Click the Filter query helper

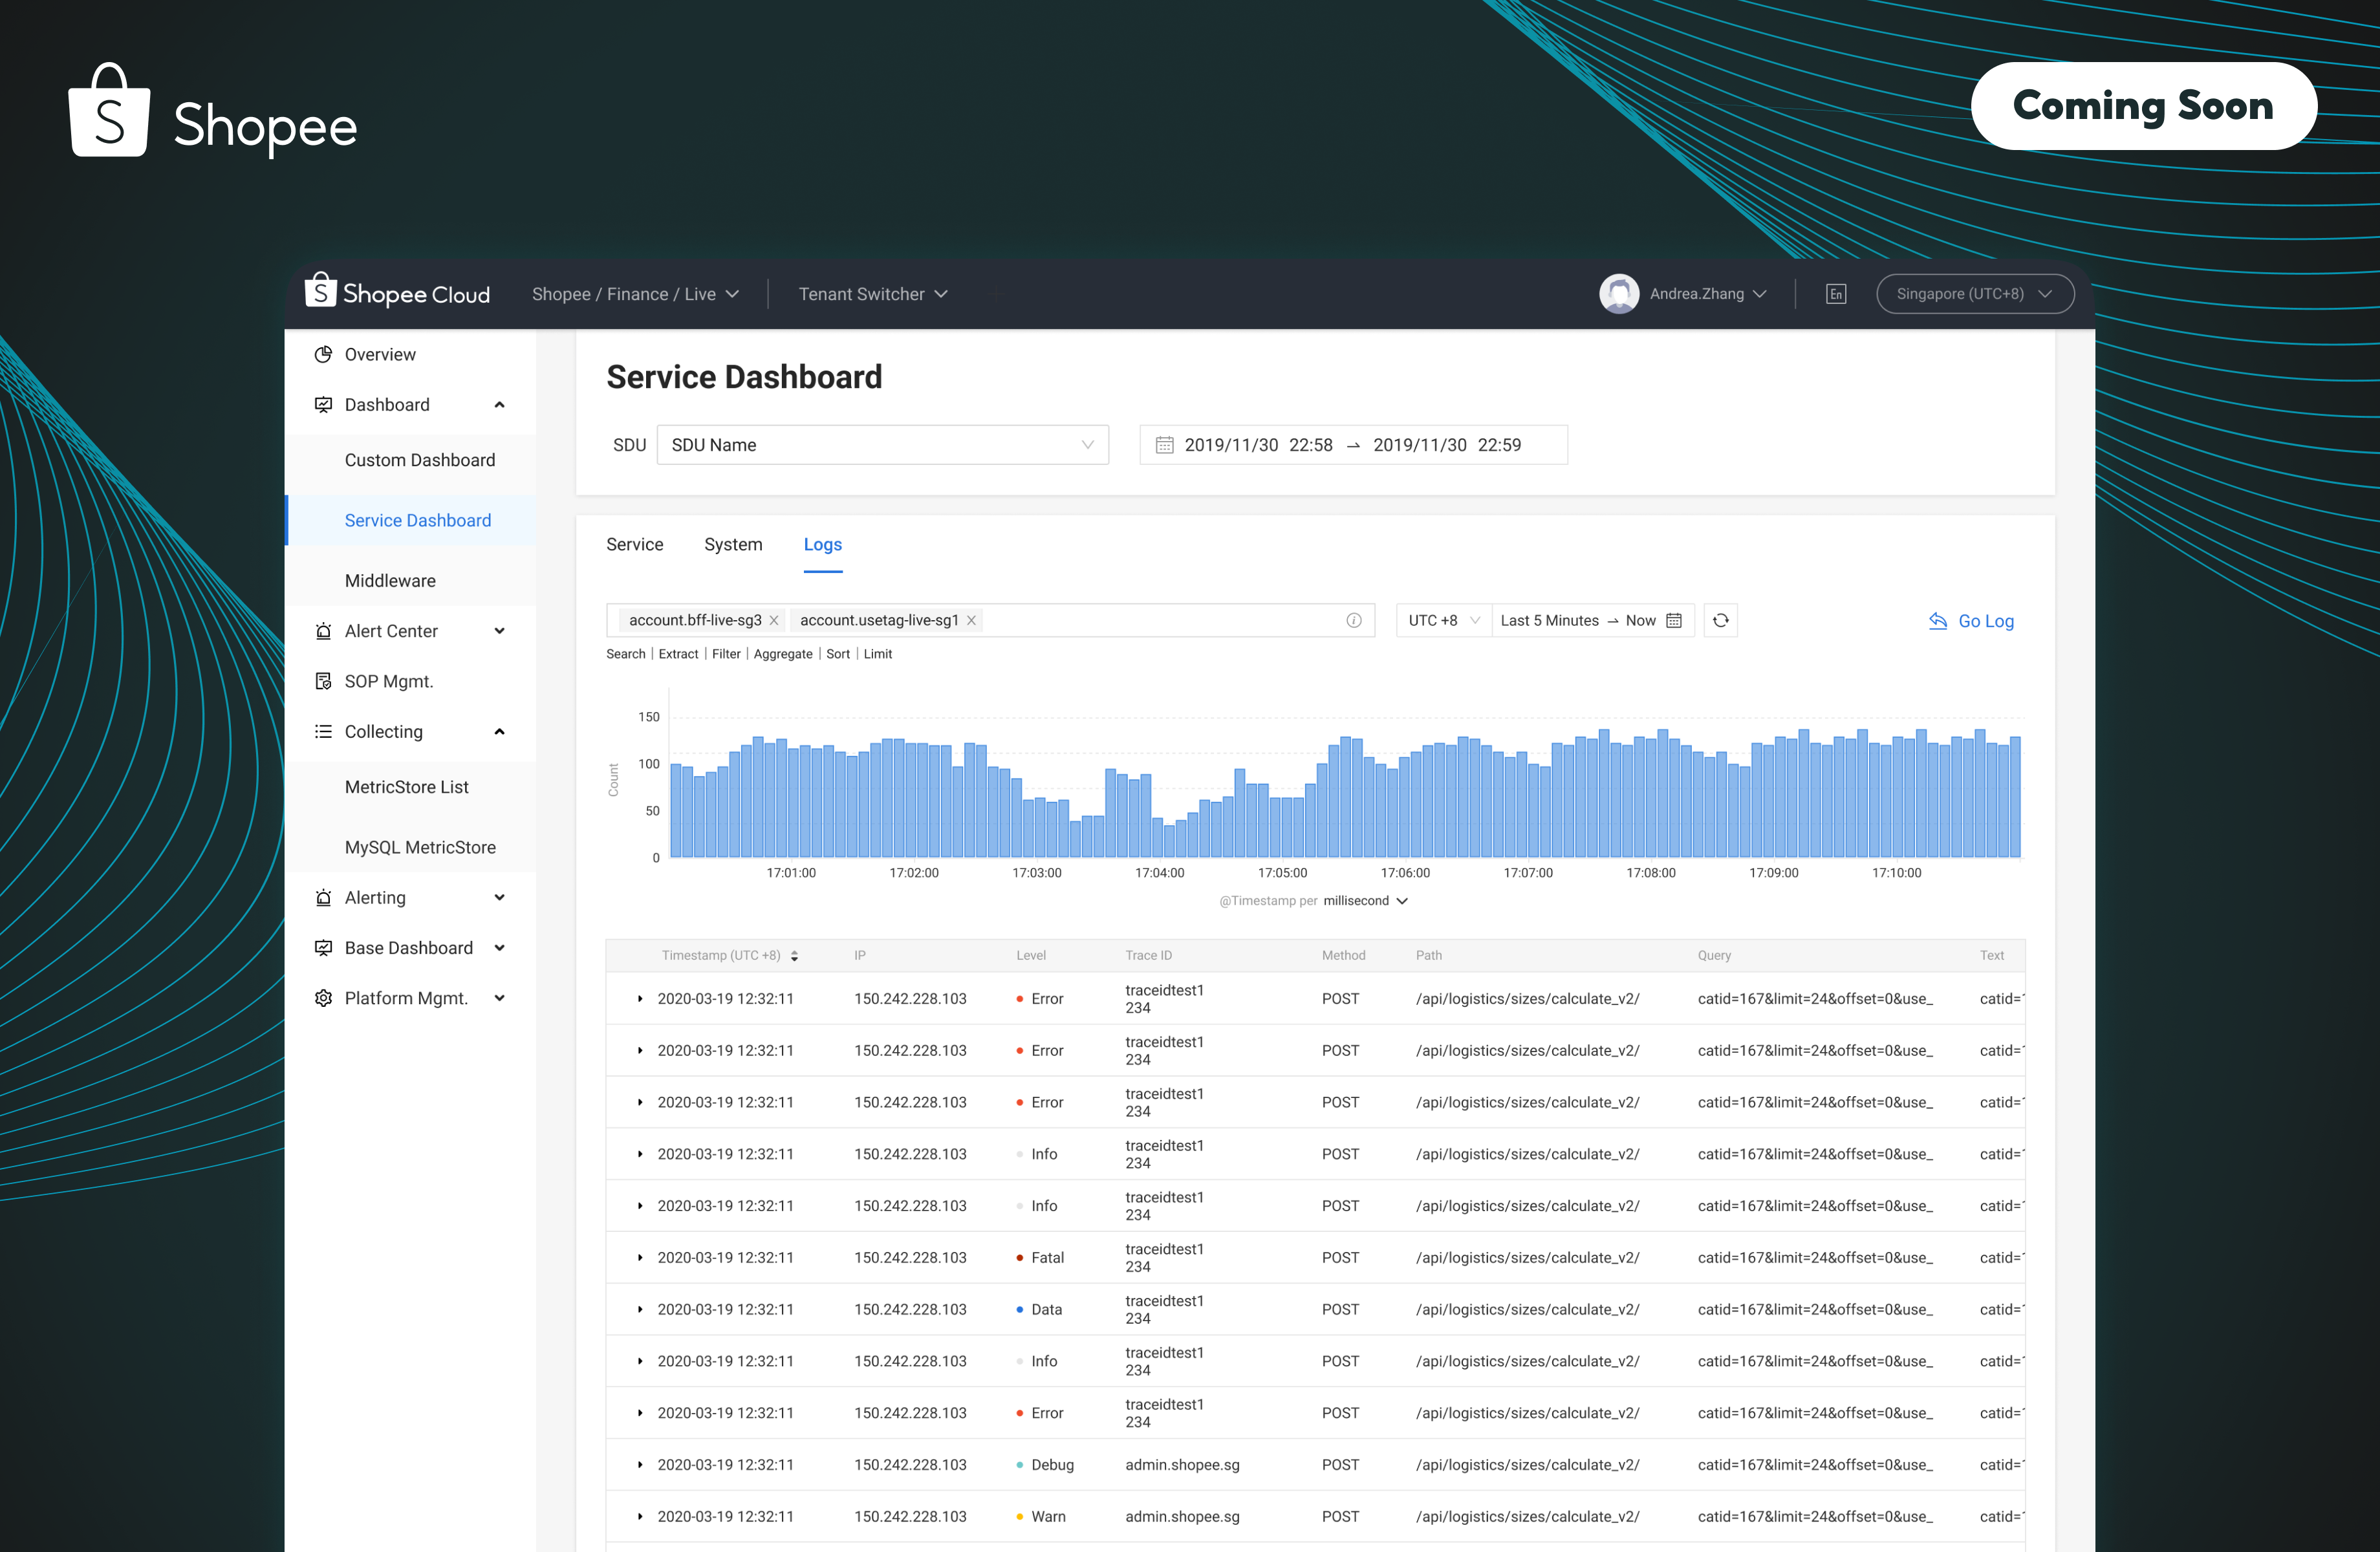[726, 654]
